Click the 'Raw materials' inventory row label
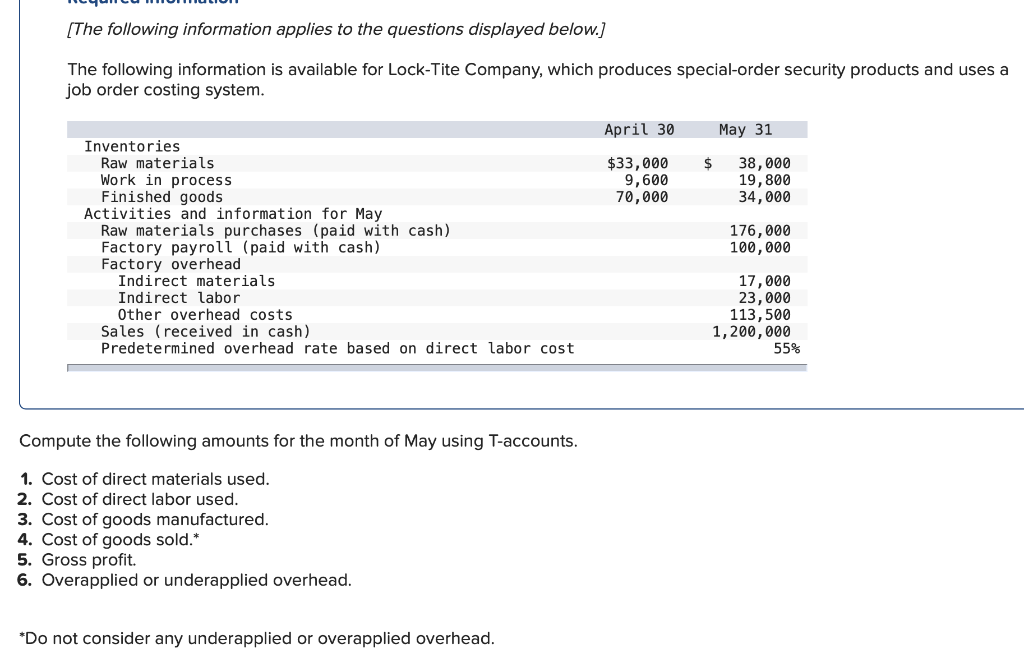 click(157, 163)
